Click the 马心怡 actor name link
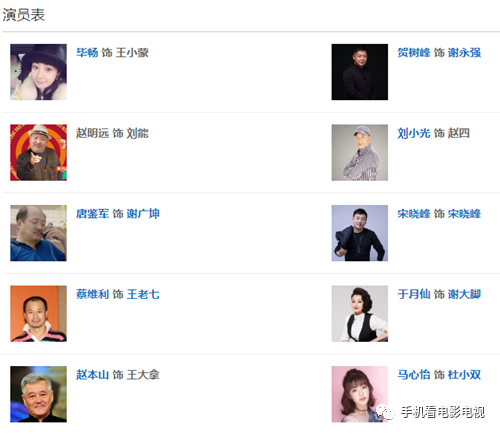The image size is (500, 434). coord(414,375)
